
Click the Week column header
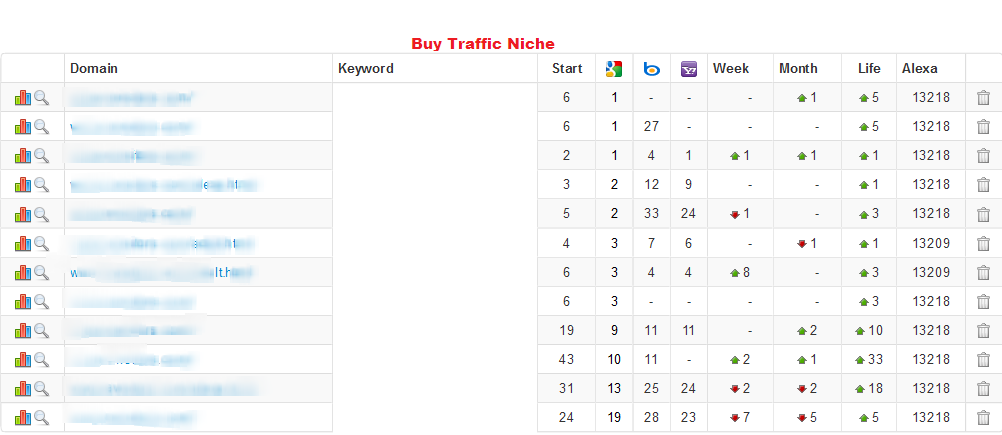click(731, 68)
